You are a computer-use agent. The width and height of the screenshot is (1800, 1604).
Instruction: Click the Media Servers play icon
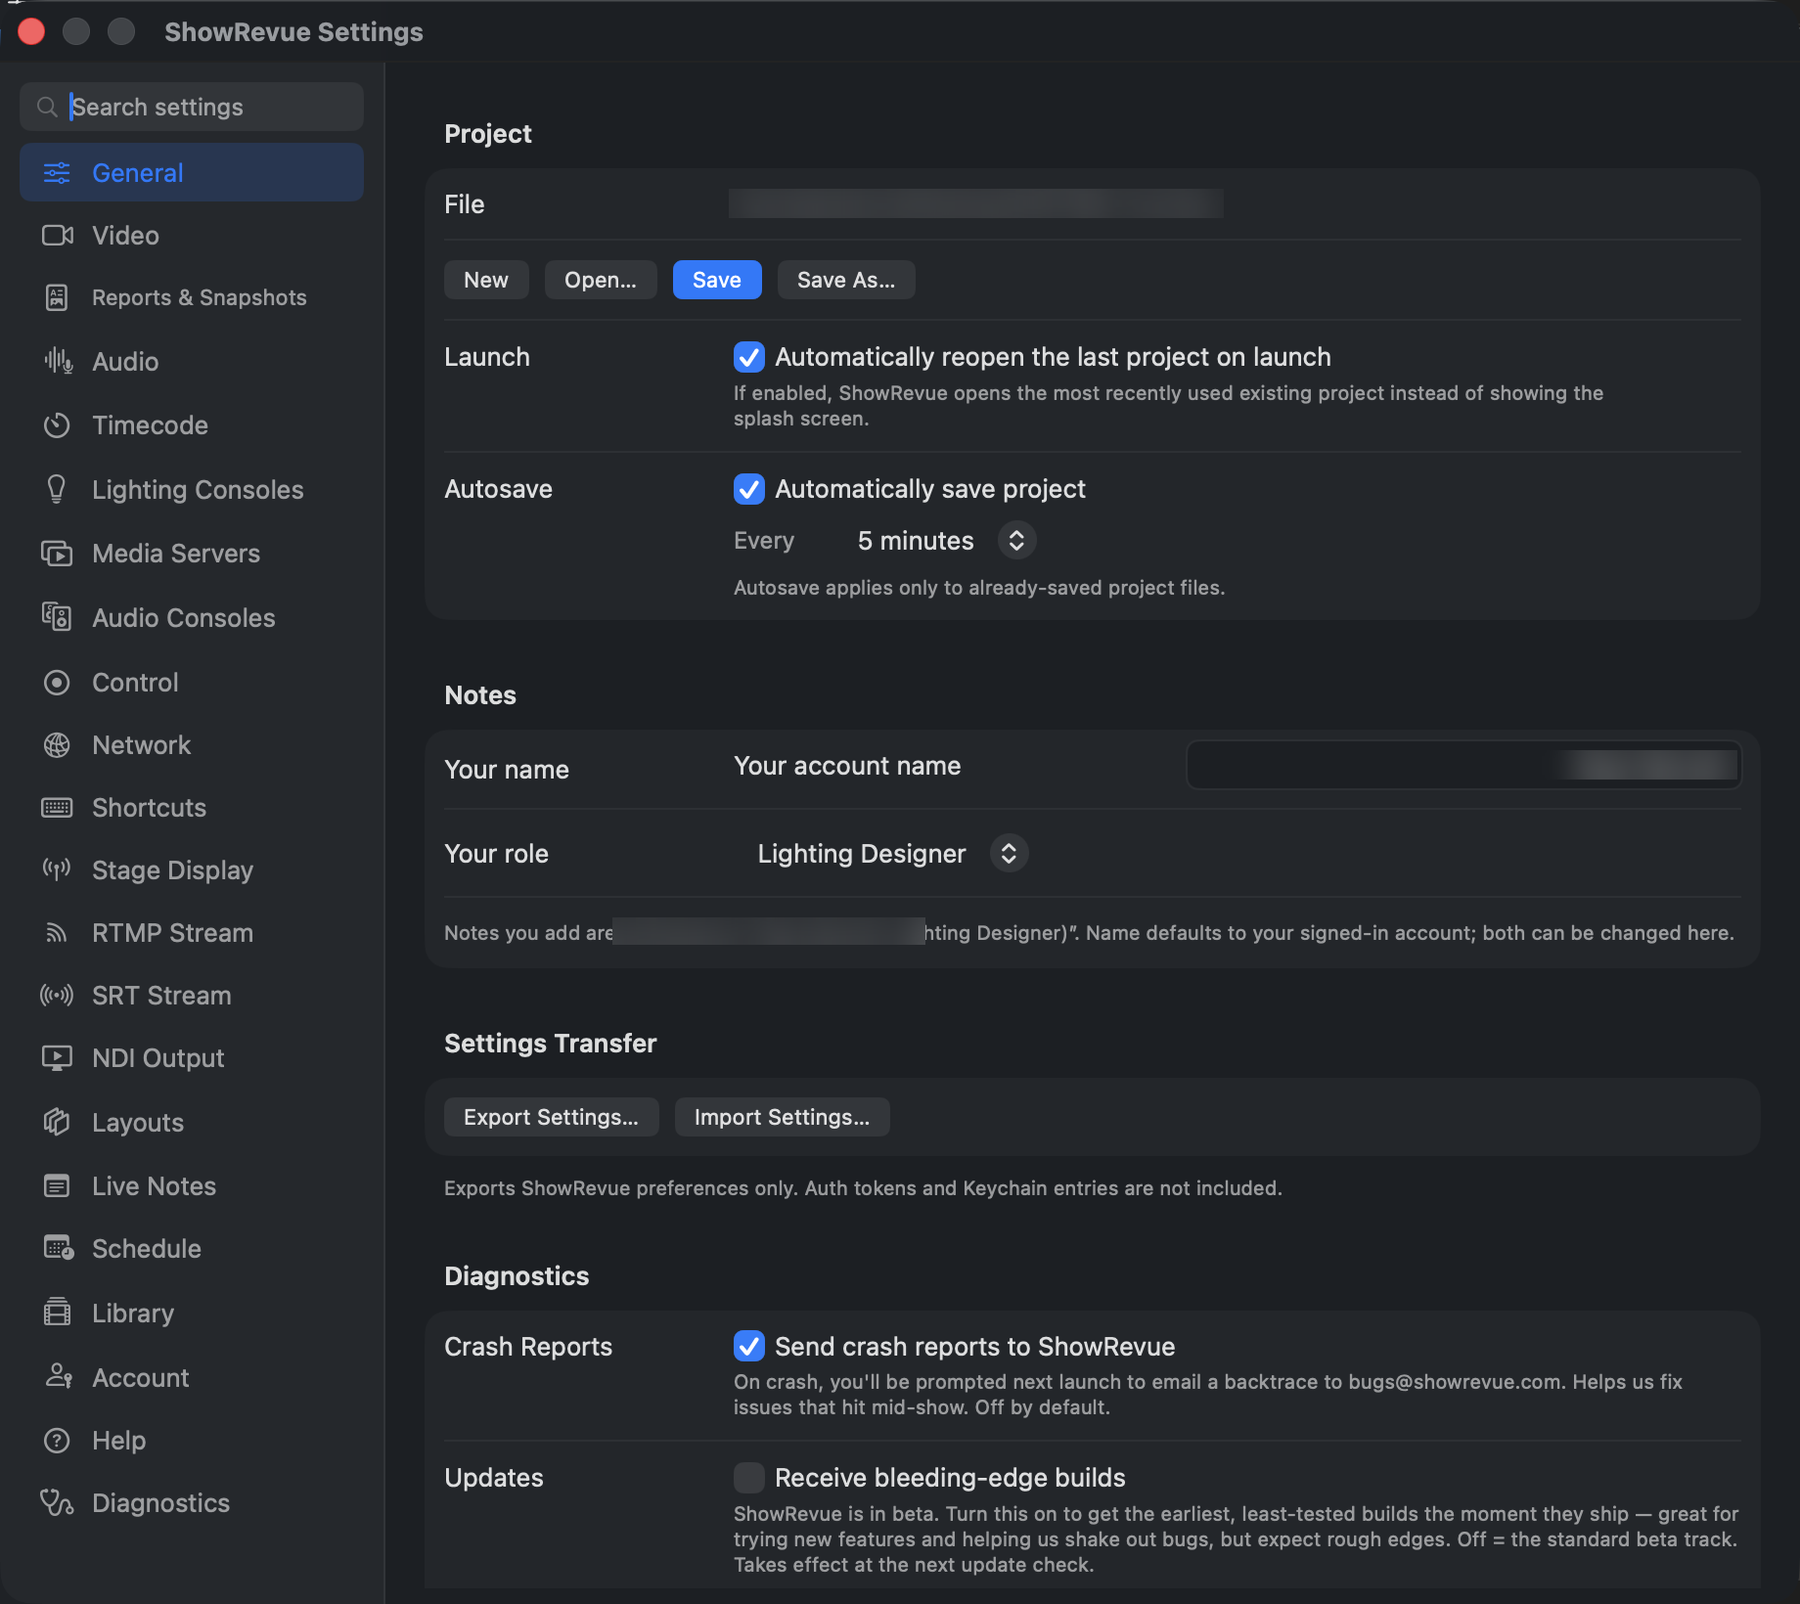point(57,553)
